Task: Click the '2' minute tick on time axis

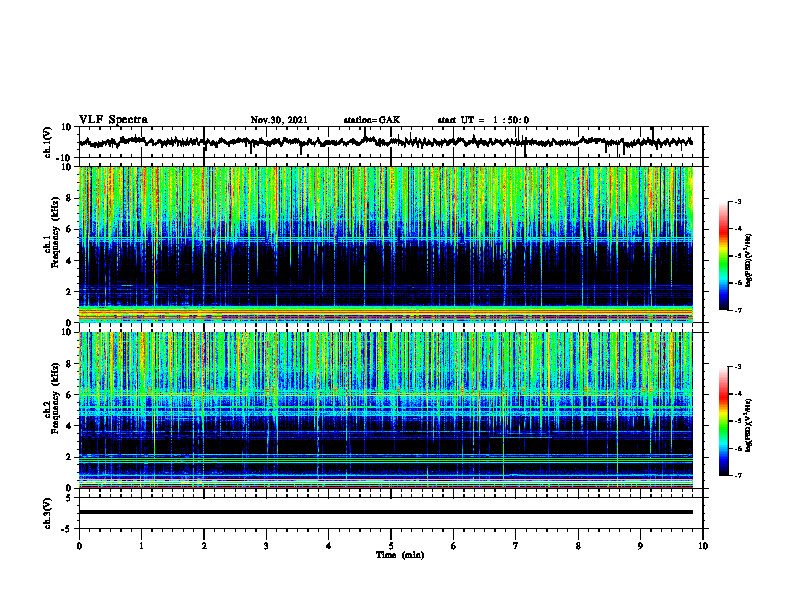Action: point(204,546)
